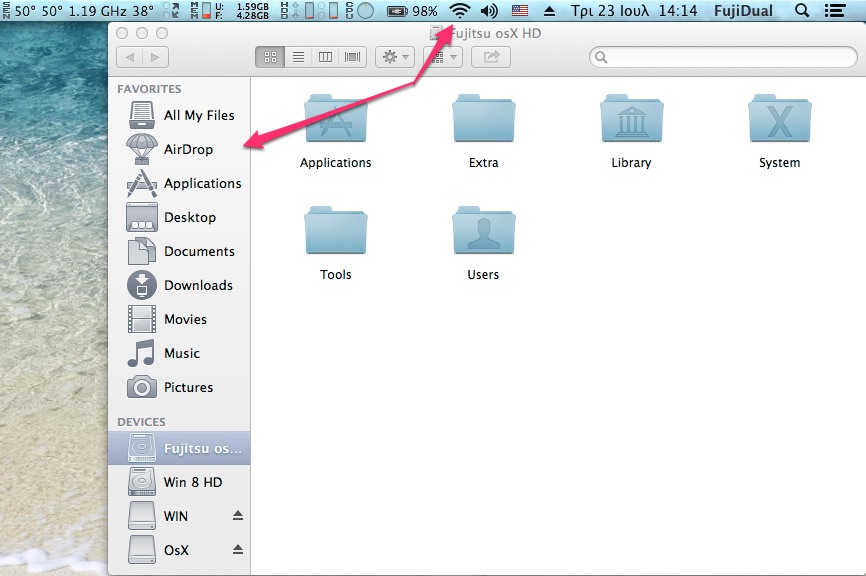Open the volume menu bar icon
Viewport: 866px width, 576px height.
[489, 10]
